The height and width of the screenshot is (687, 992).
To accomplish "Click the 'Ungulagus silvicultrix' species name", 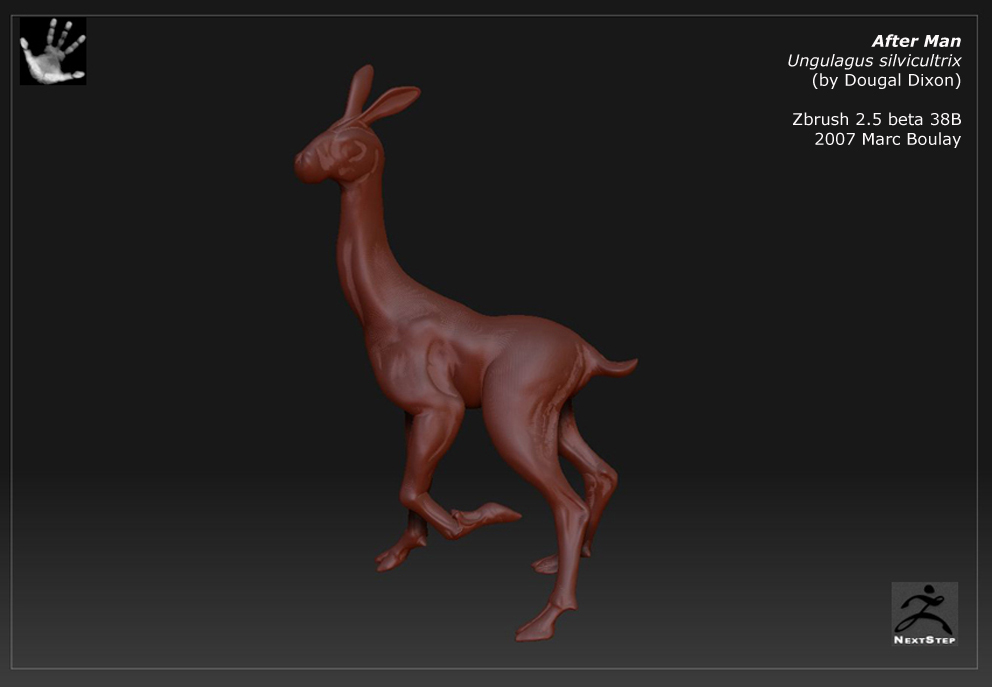I will (874, 61).
